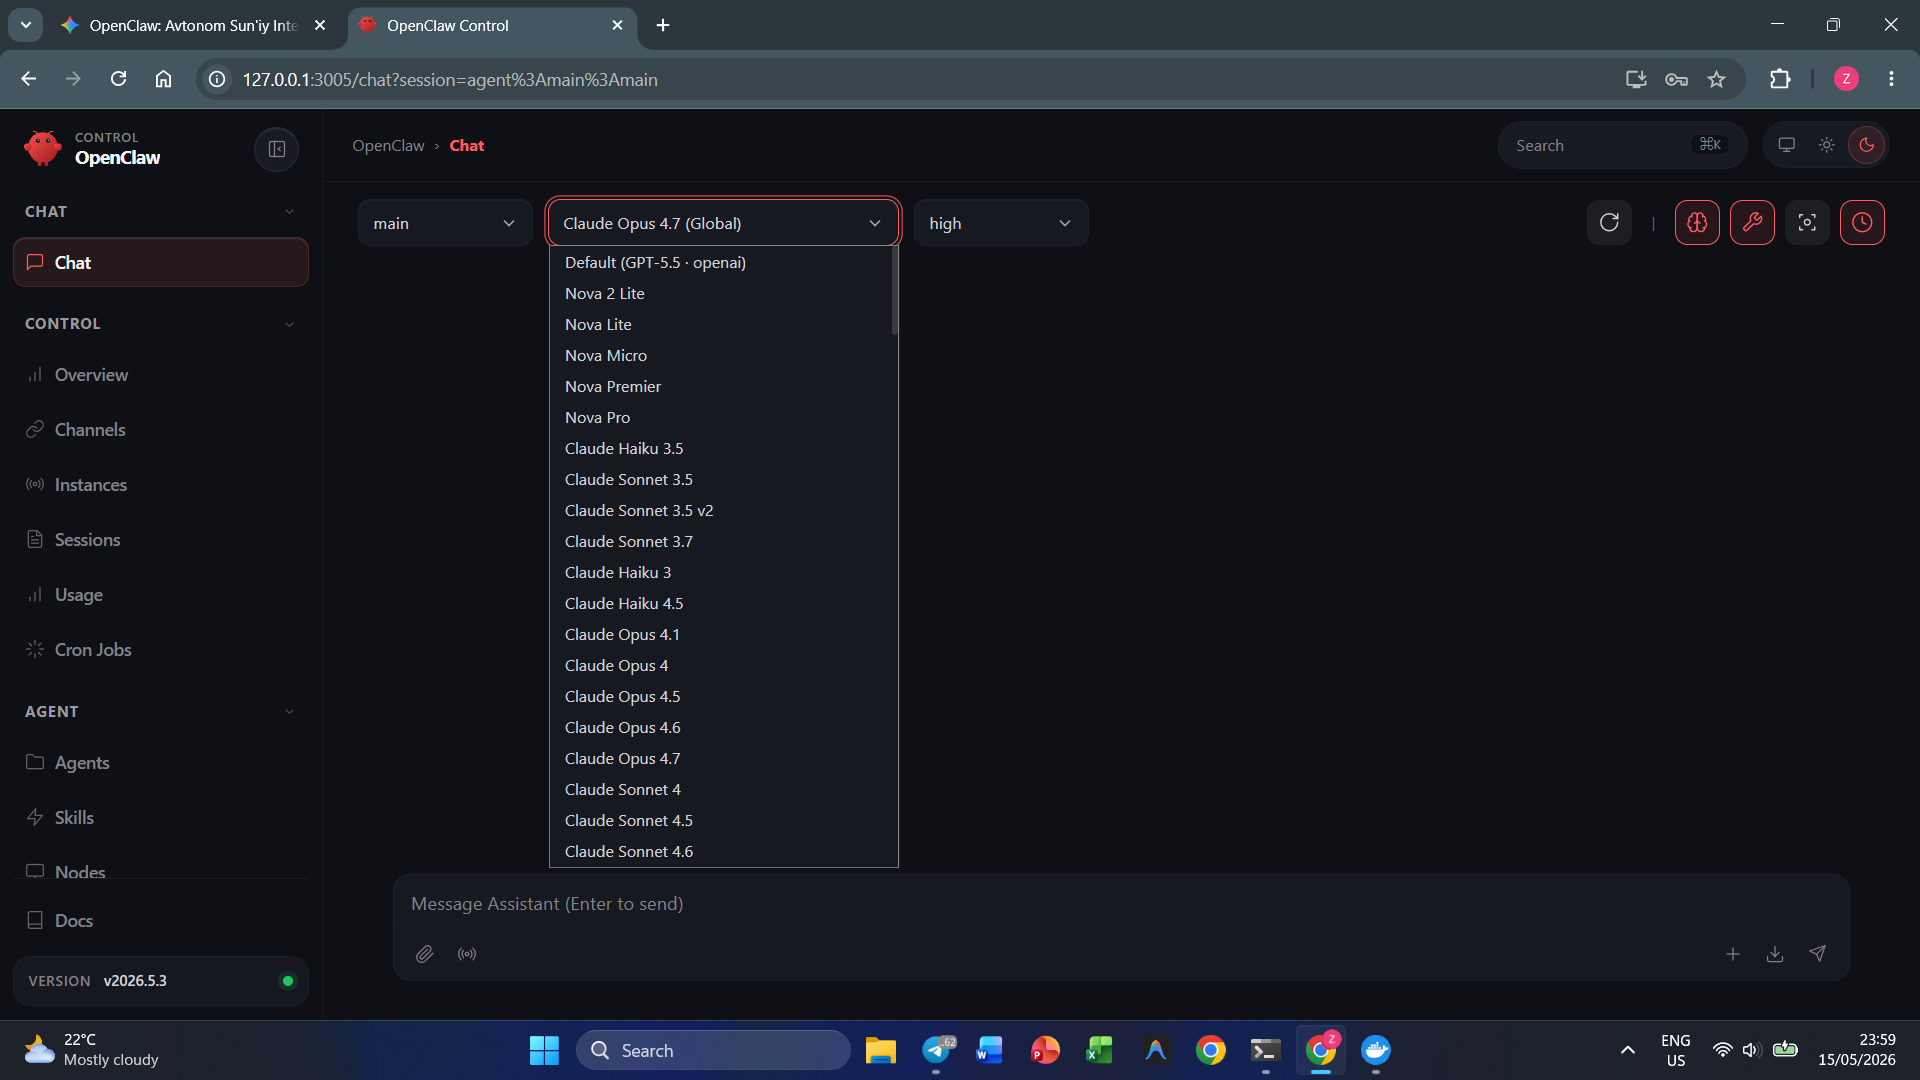Select Claude Opus 4.1 model
Screen dimensions: 1920x1080
720,635
